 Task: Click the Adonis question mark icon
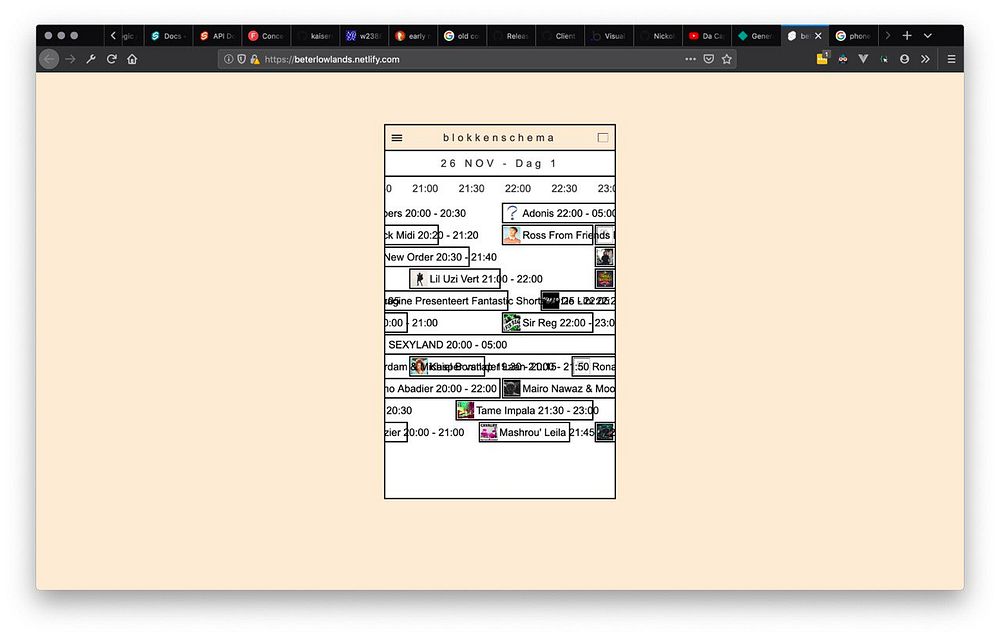click(512, 213)
